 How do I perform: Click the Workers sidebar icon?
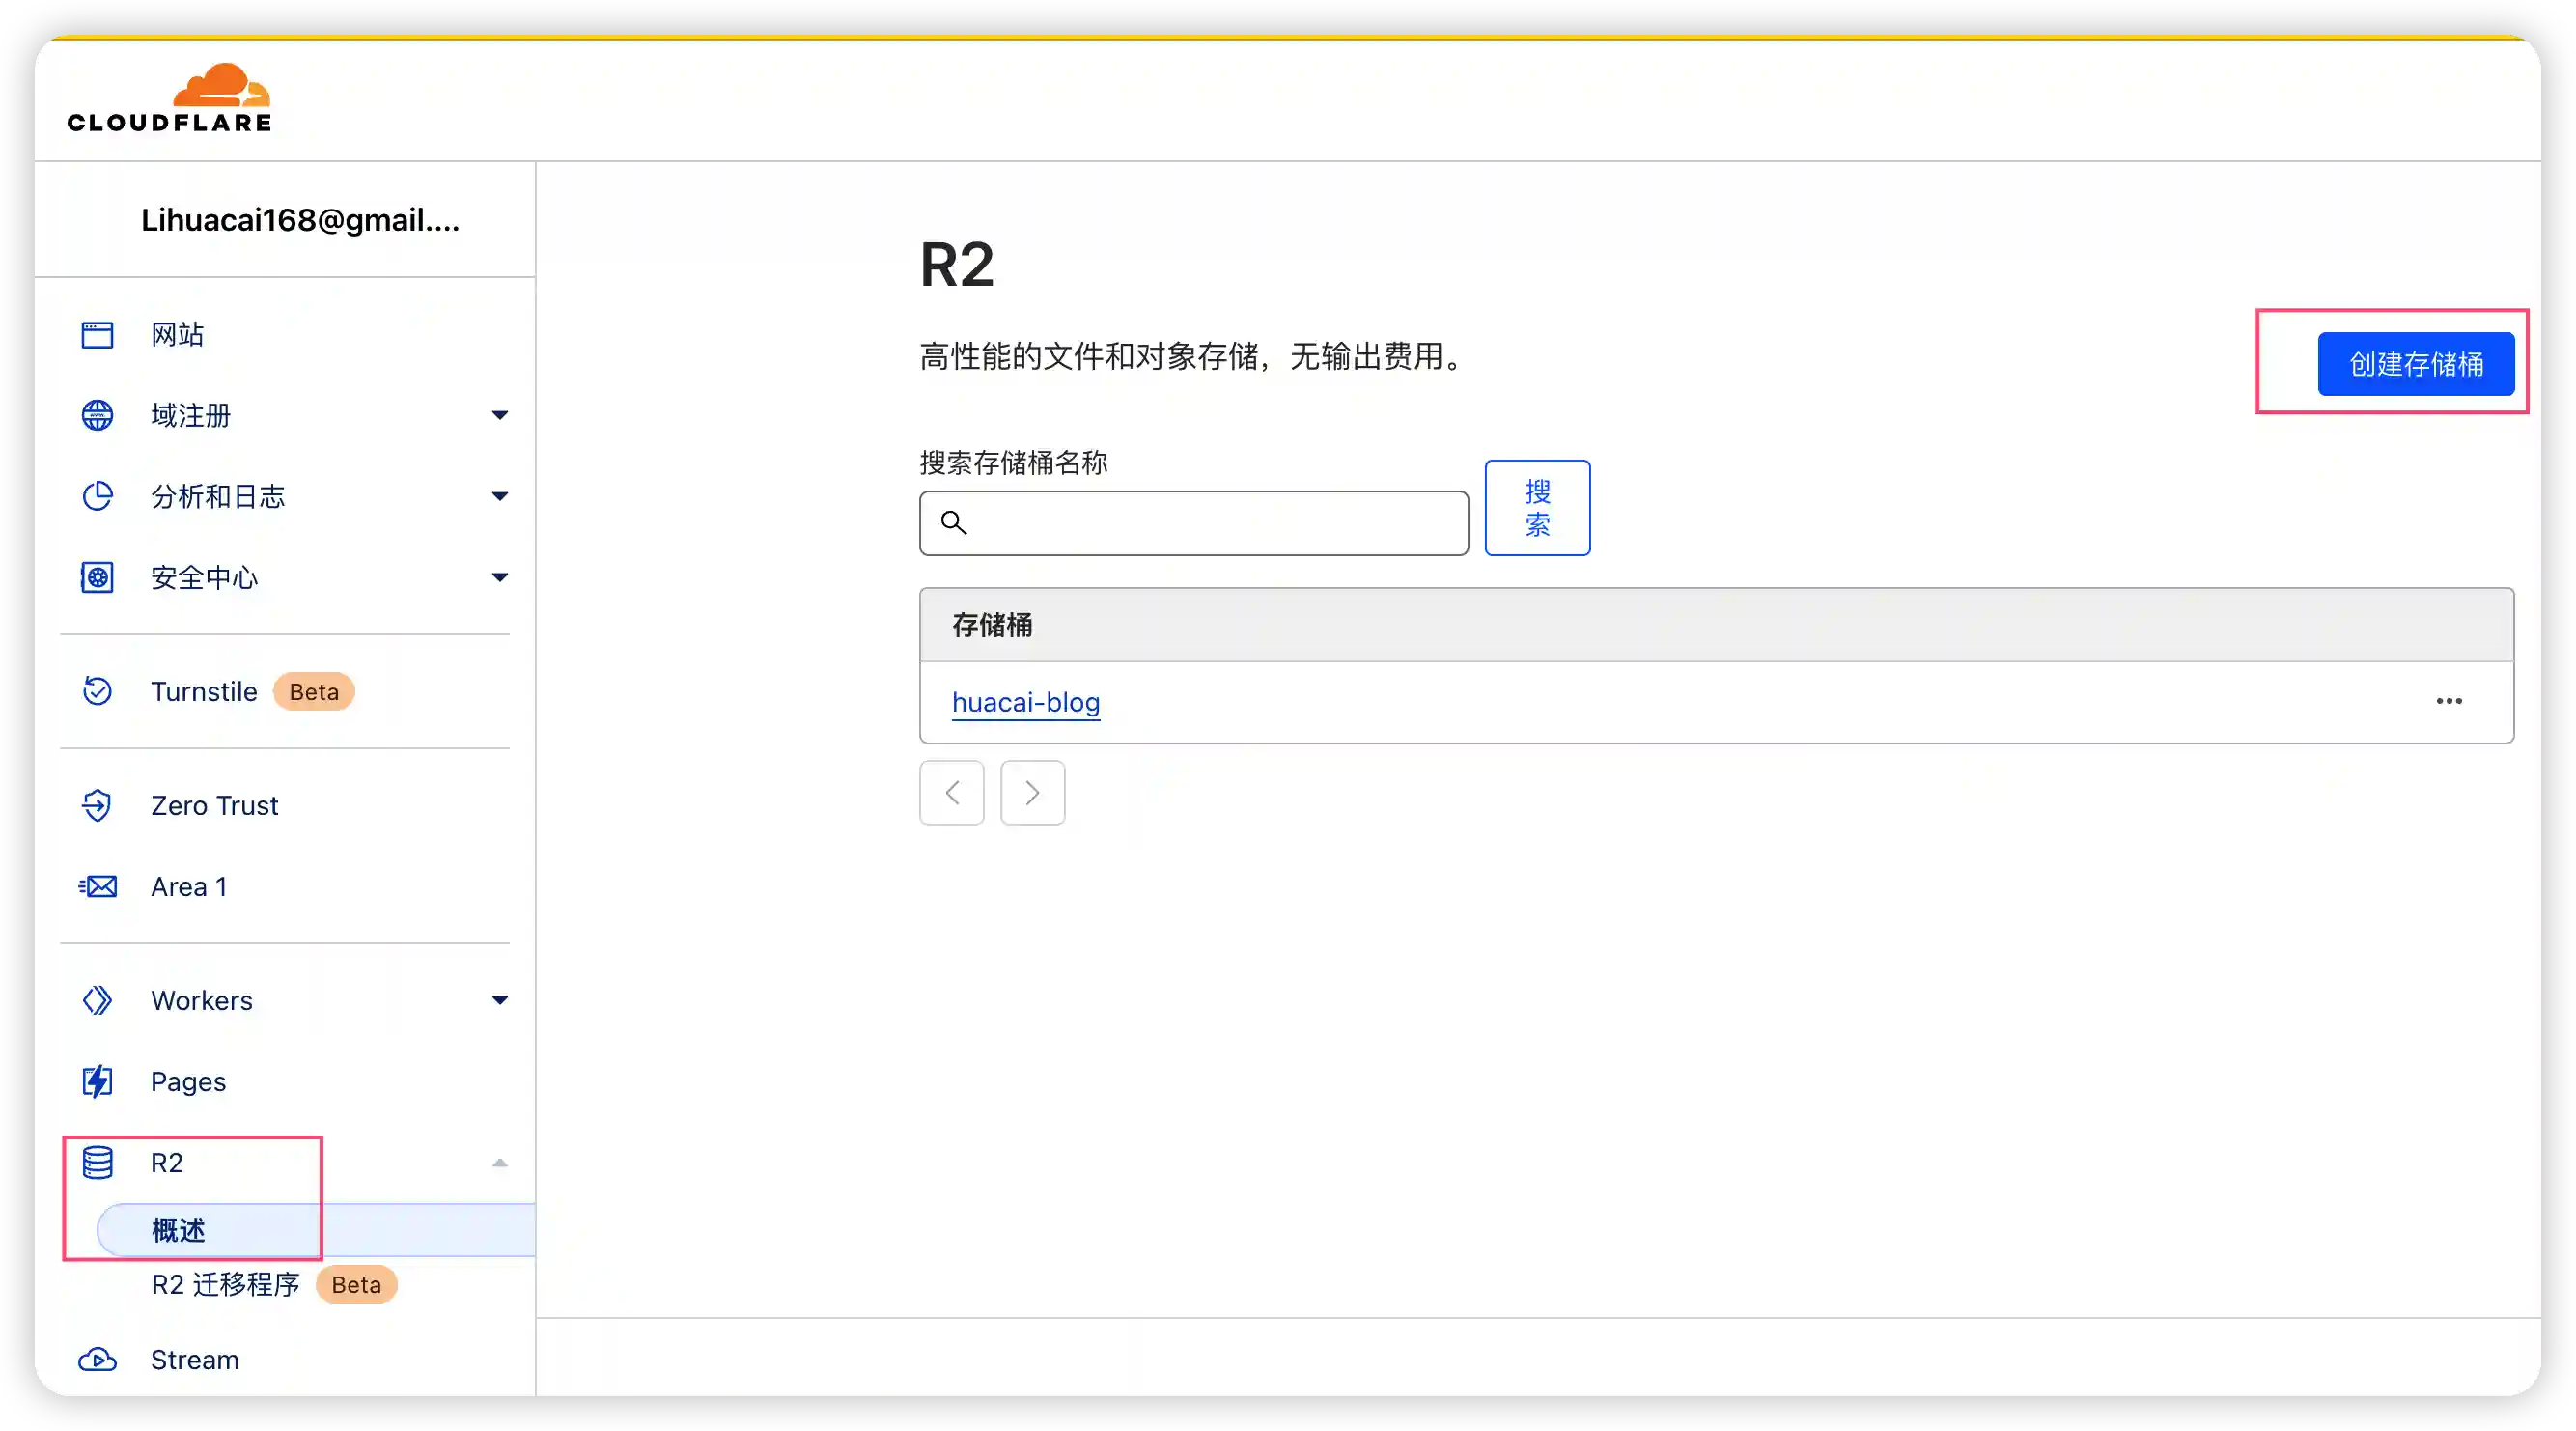pos(97,1000)
